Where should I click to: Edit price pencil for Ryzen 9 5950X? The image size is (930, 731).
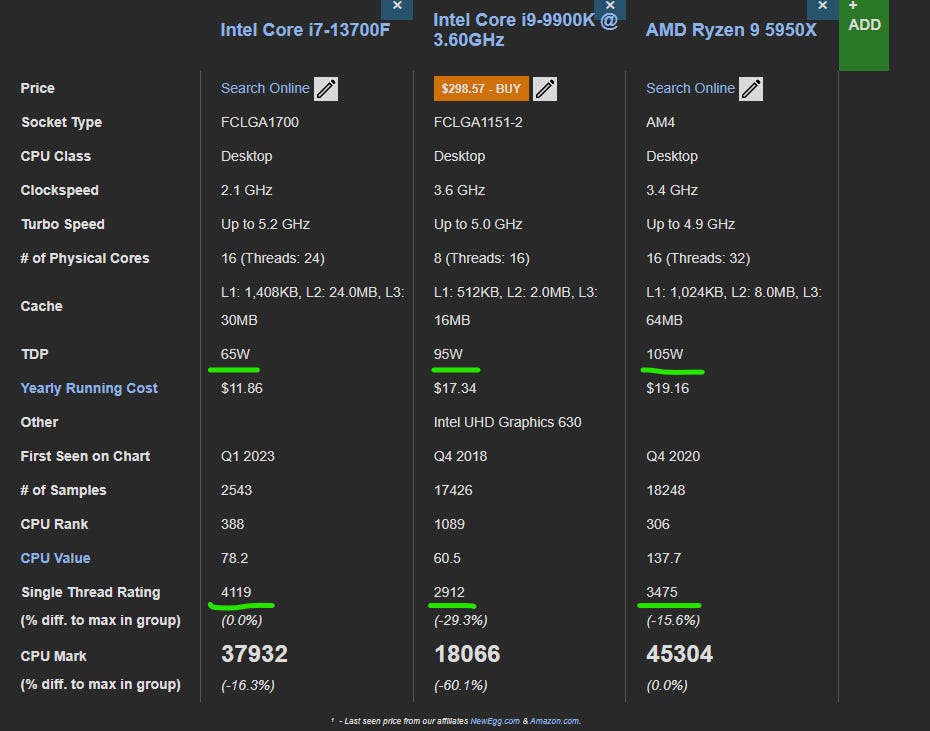click(x=750, y=89)
